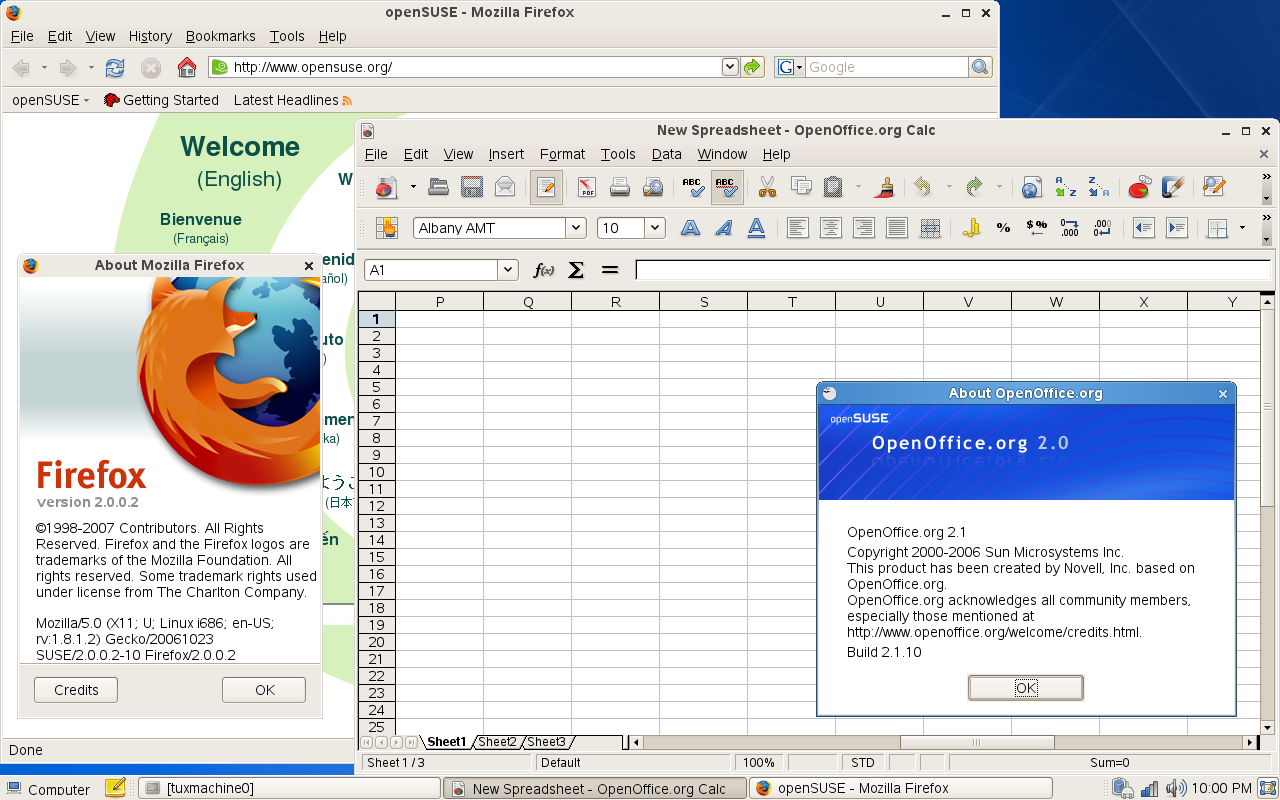Screen dimensions: 1280x800
Task: Open the Latest Headlines feed bookmark
Action: pyautogui.click(x=293, y=100)
